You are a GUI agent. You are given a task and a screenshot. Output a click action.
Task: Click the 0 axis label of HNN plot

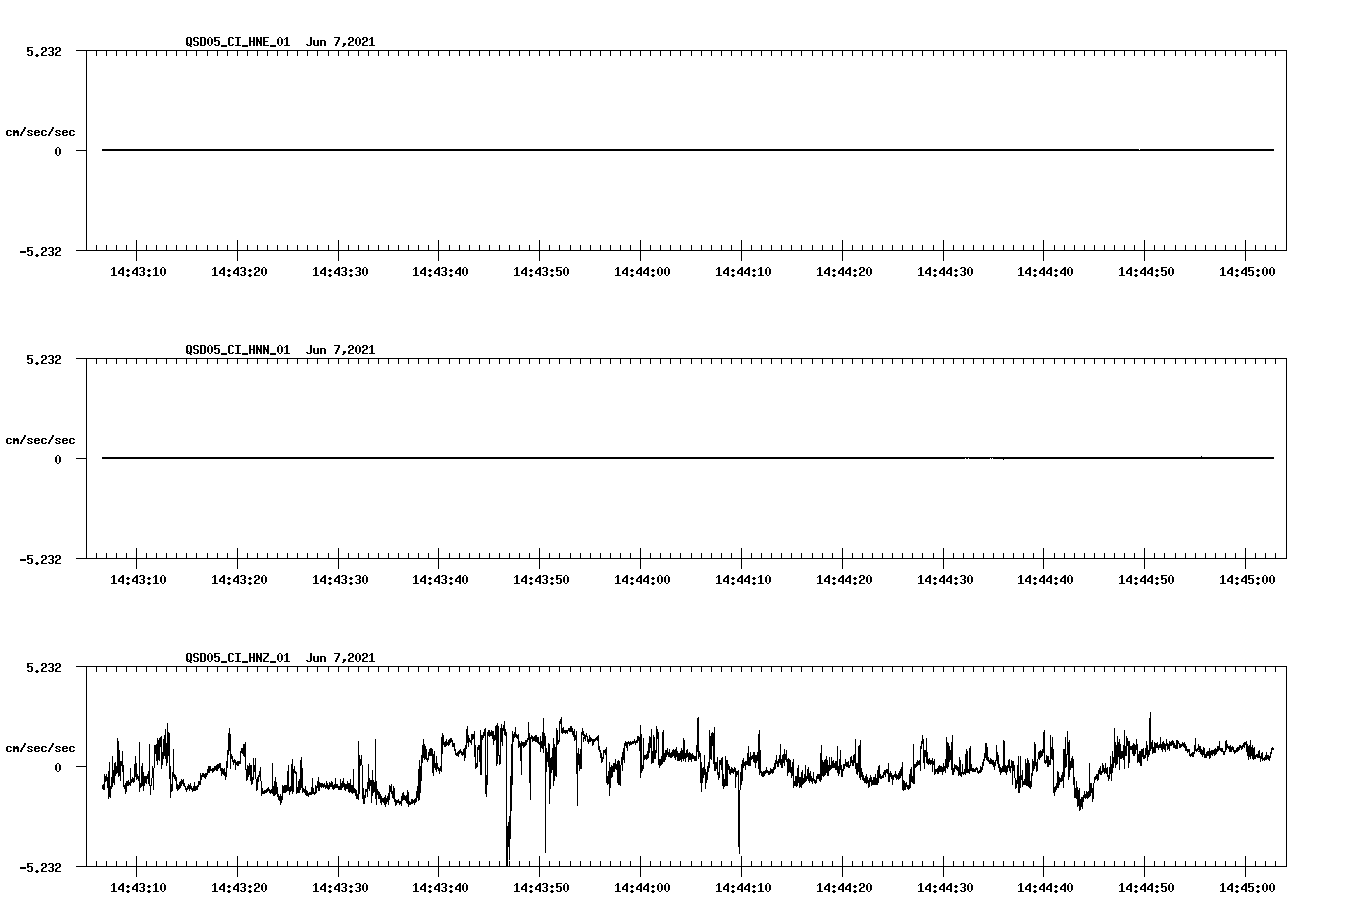58,459
